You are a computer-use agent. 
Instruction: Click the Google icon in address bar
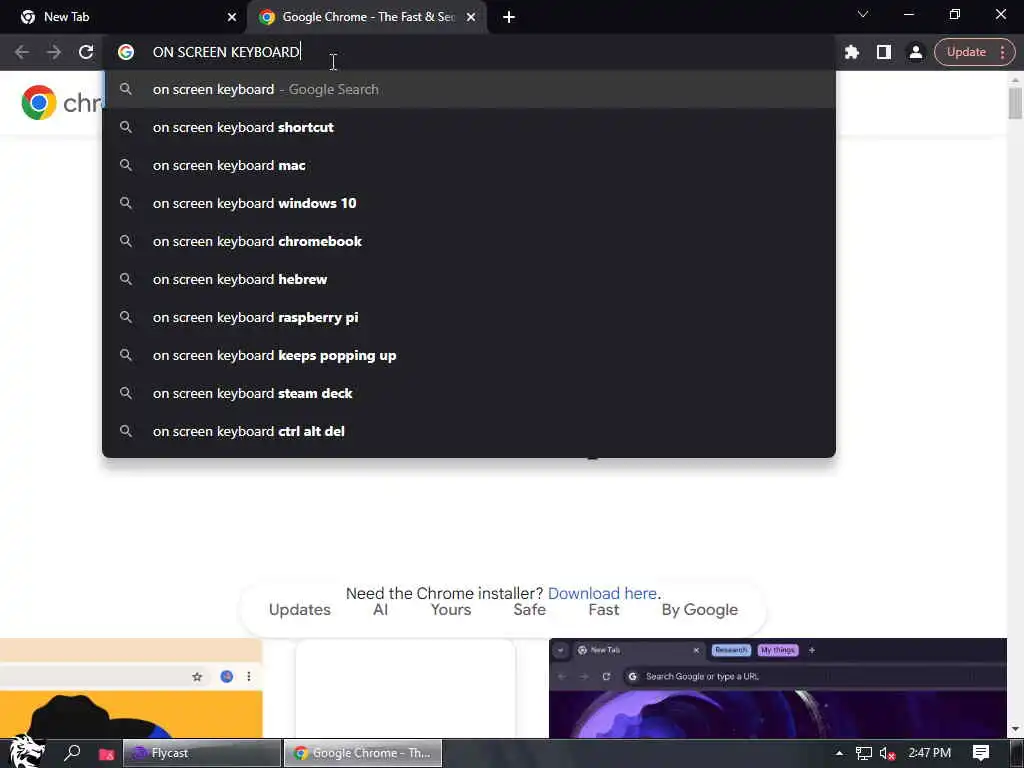pos(126,52)
